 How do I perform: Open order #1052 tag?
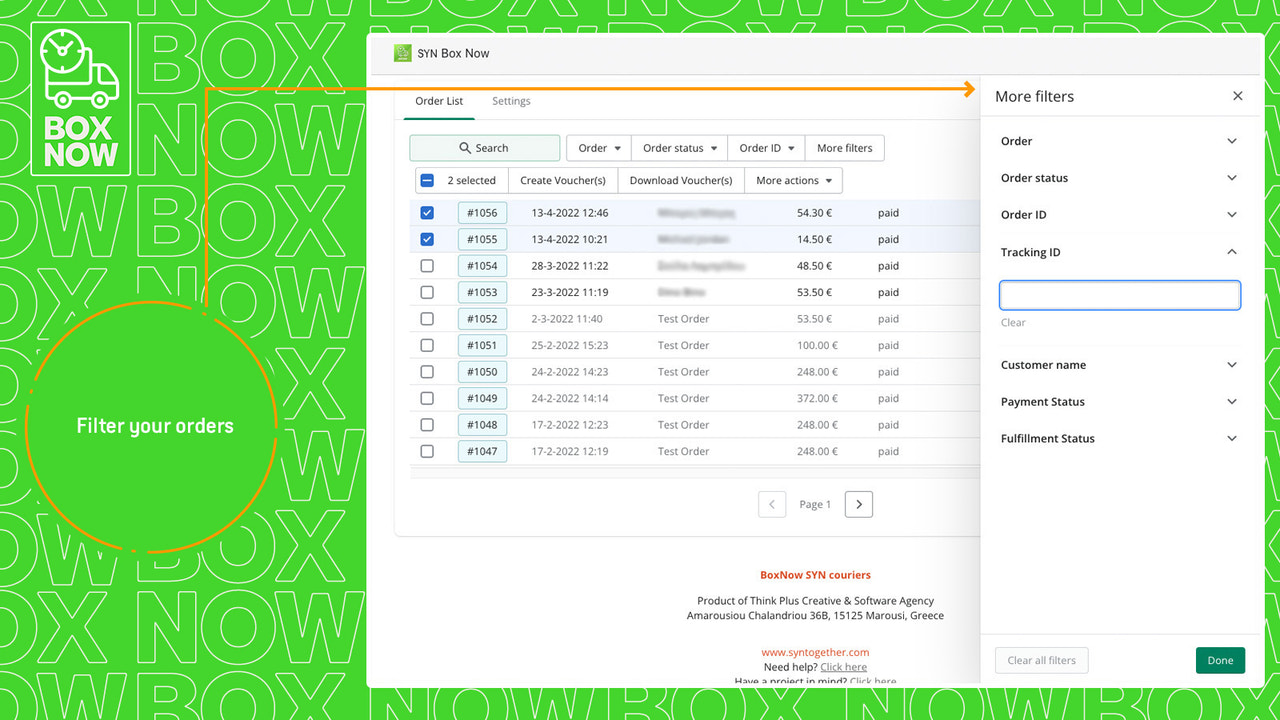[482, 319]
